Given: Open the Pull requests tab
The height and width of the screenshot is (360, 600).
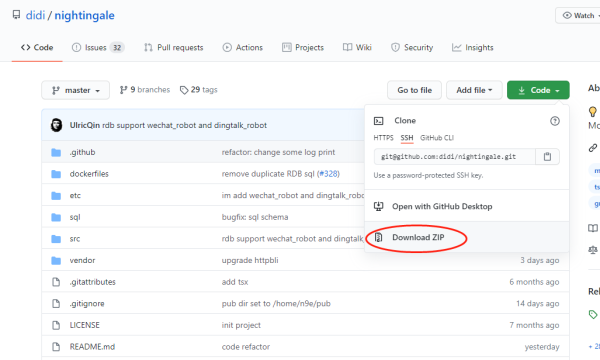Looking at the screenshot, I should (x=173, y=47).
